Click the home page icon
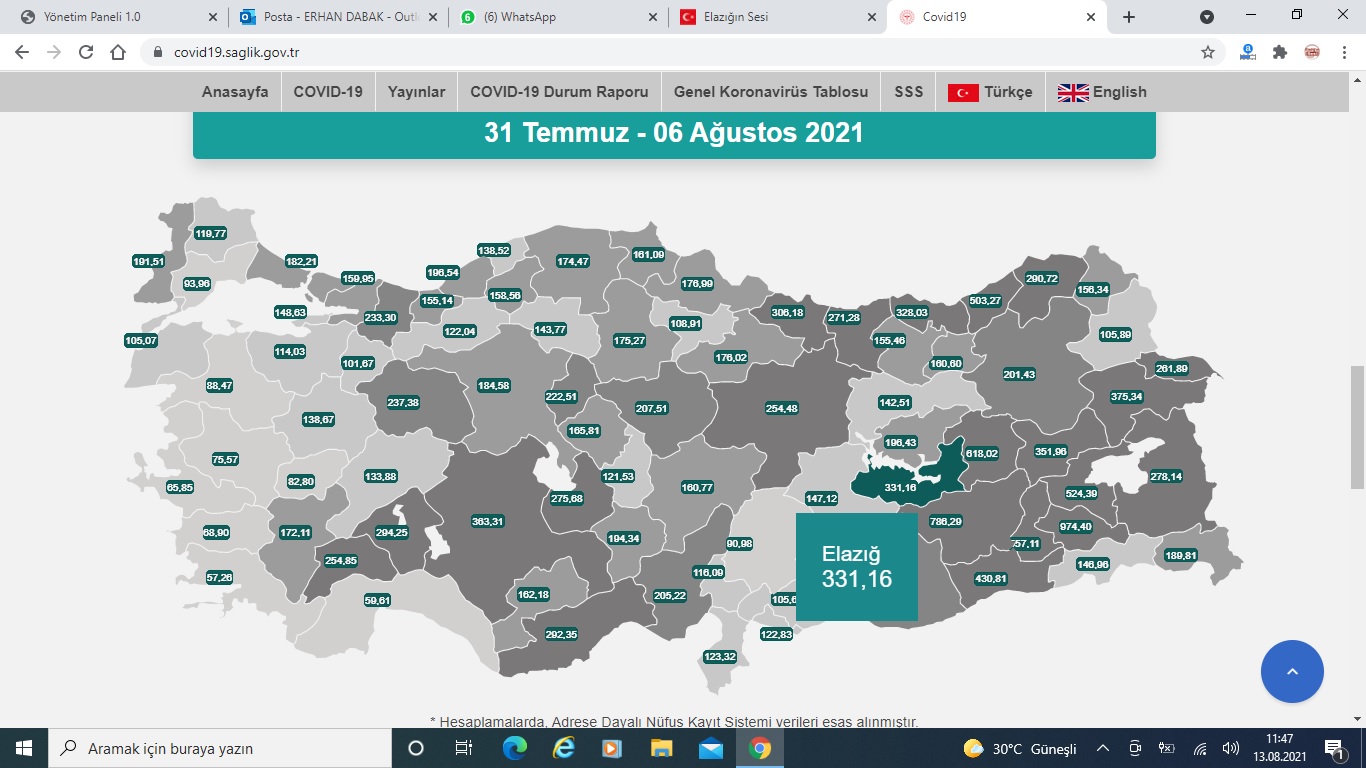The width and height of the screenshot is (1366, 768). click(118, 53)
